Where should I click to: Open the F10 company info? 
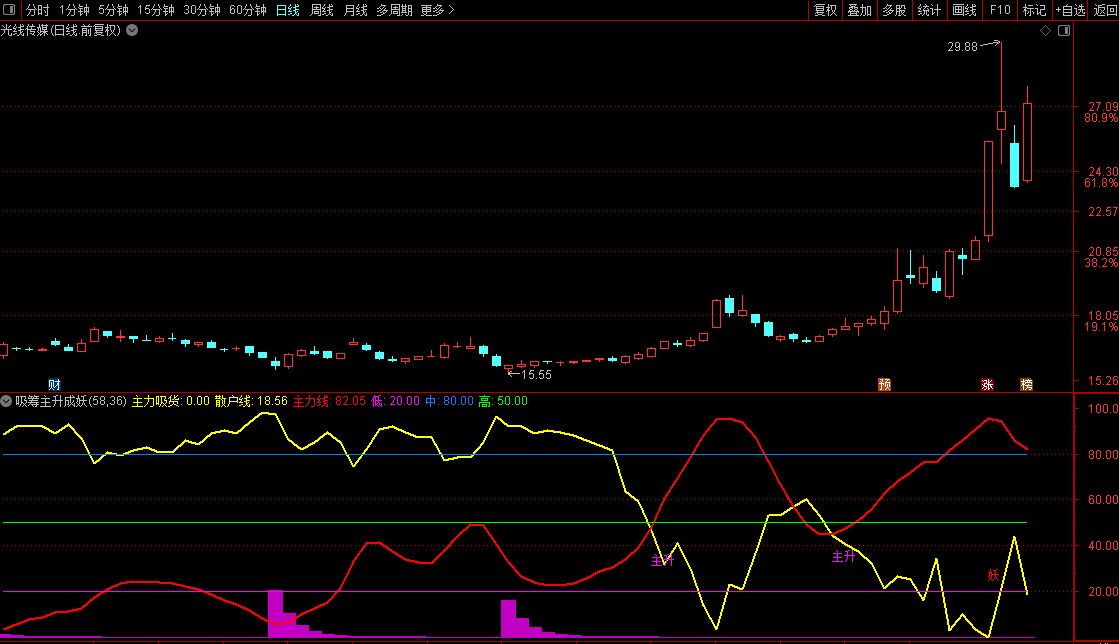1000,10
